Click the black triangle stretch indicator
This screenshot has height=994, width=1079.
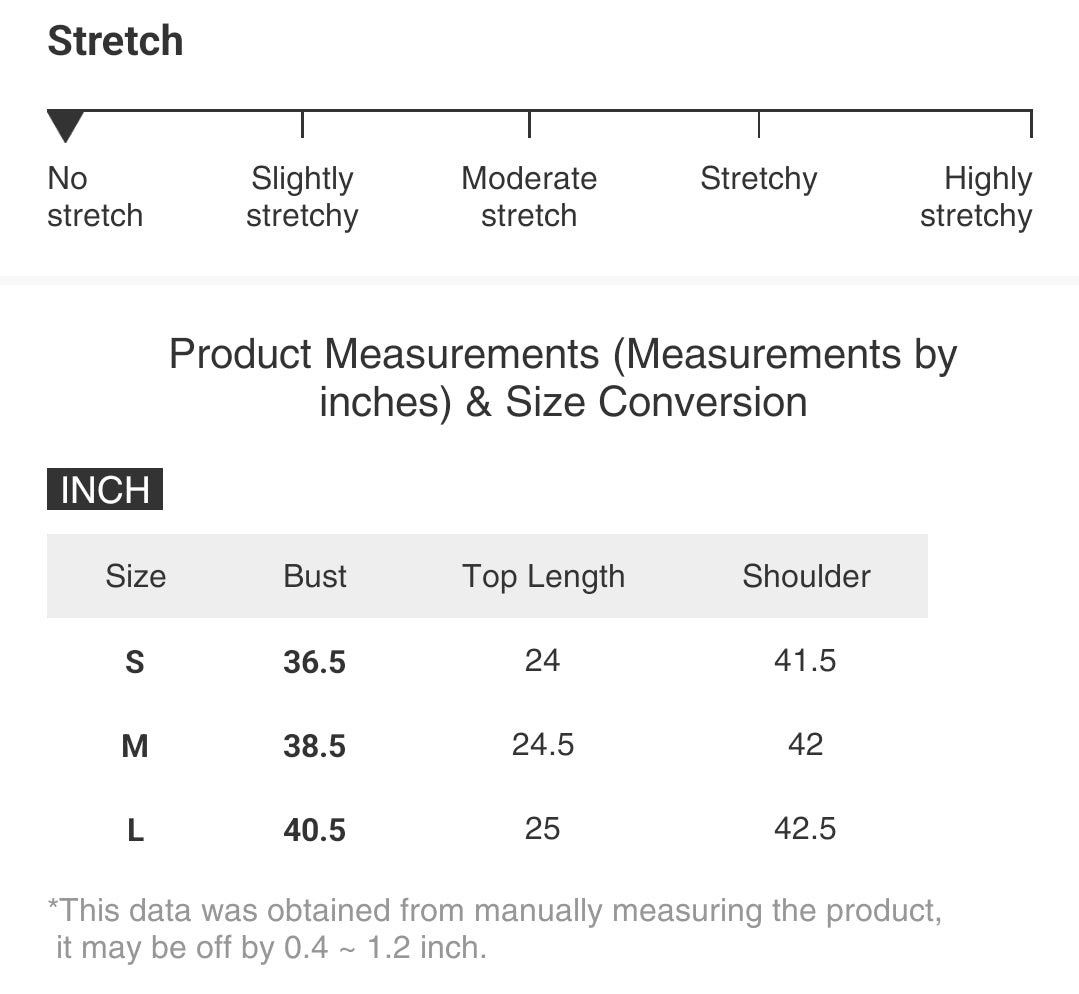pyautogui.click(x=65, y=126)
